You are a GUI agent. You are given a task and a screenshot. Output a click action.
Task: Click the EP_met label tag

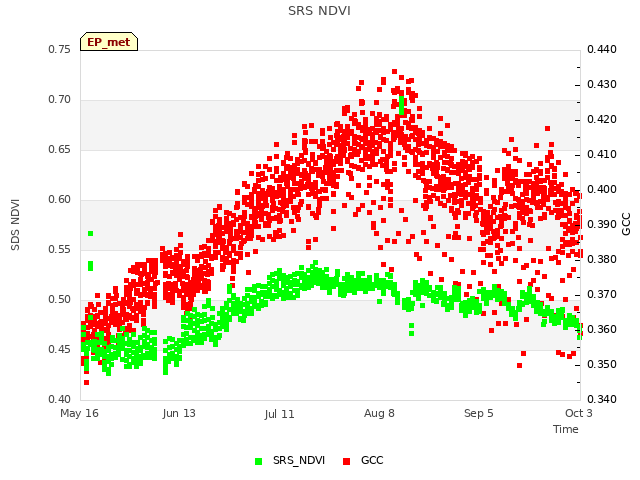click(x=109, y=42)
